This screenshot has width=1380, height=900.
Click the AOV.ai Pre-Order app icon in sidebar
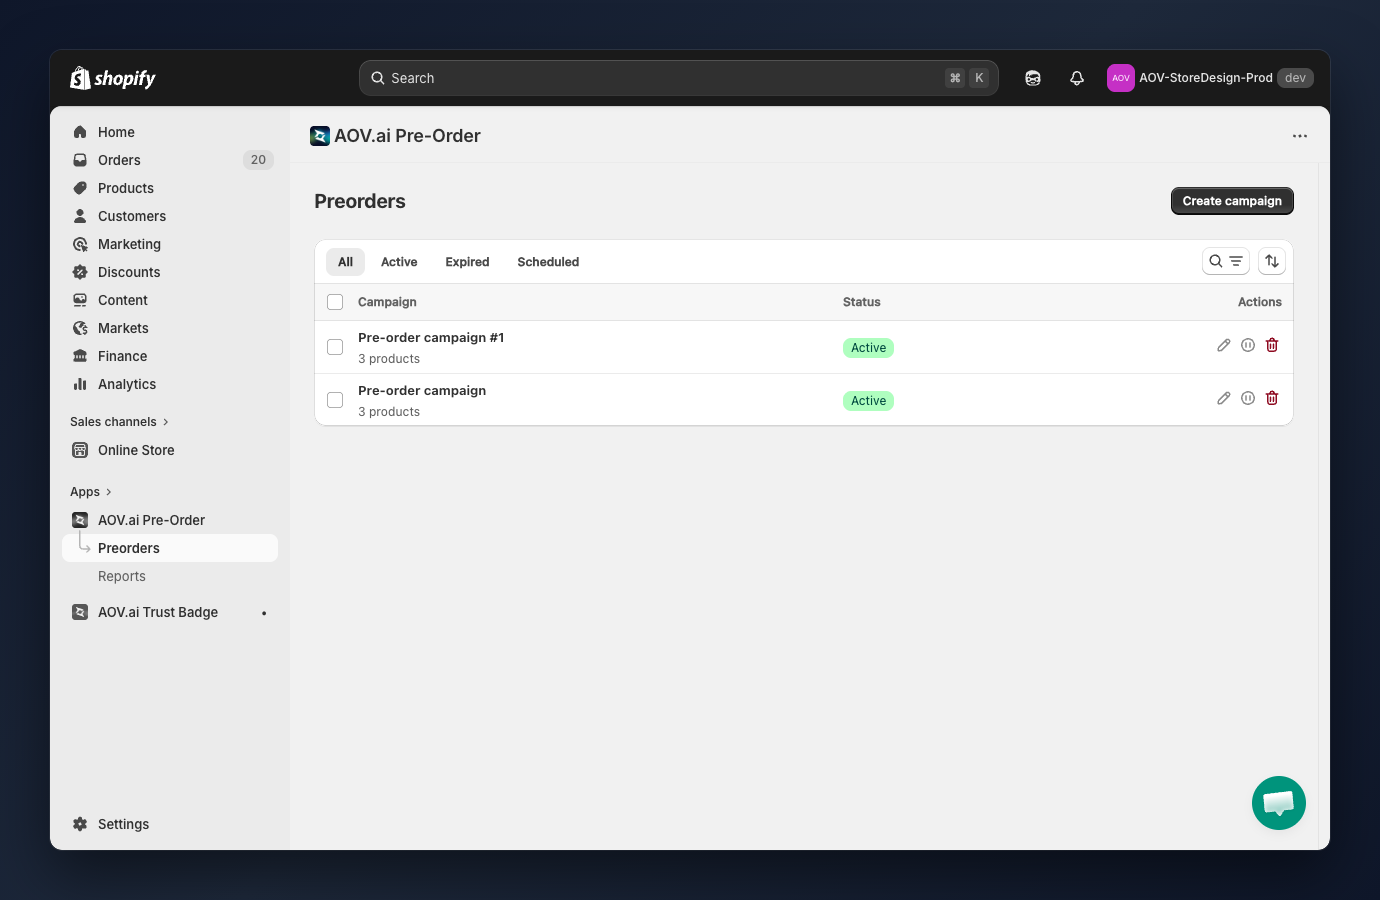click(80, 520)
